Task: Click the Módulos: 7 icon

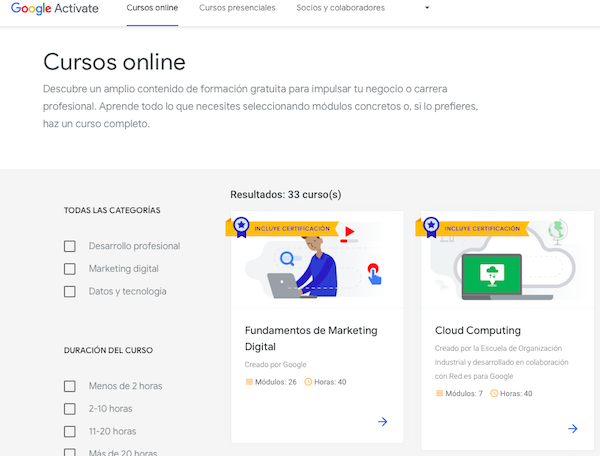Action: point(439,393)
